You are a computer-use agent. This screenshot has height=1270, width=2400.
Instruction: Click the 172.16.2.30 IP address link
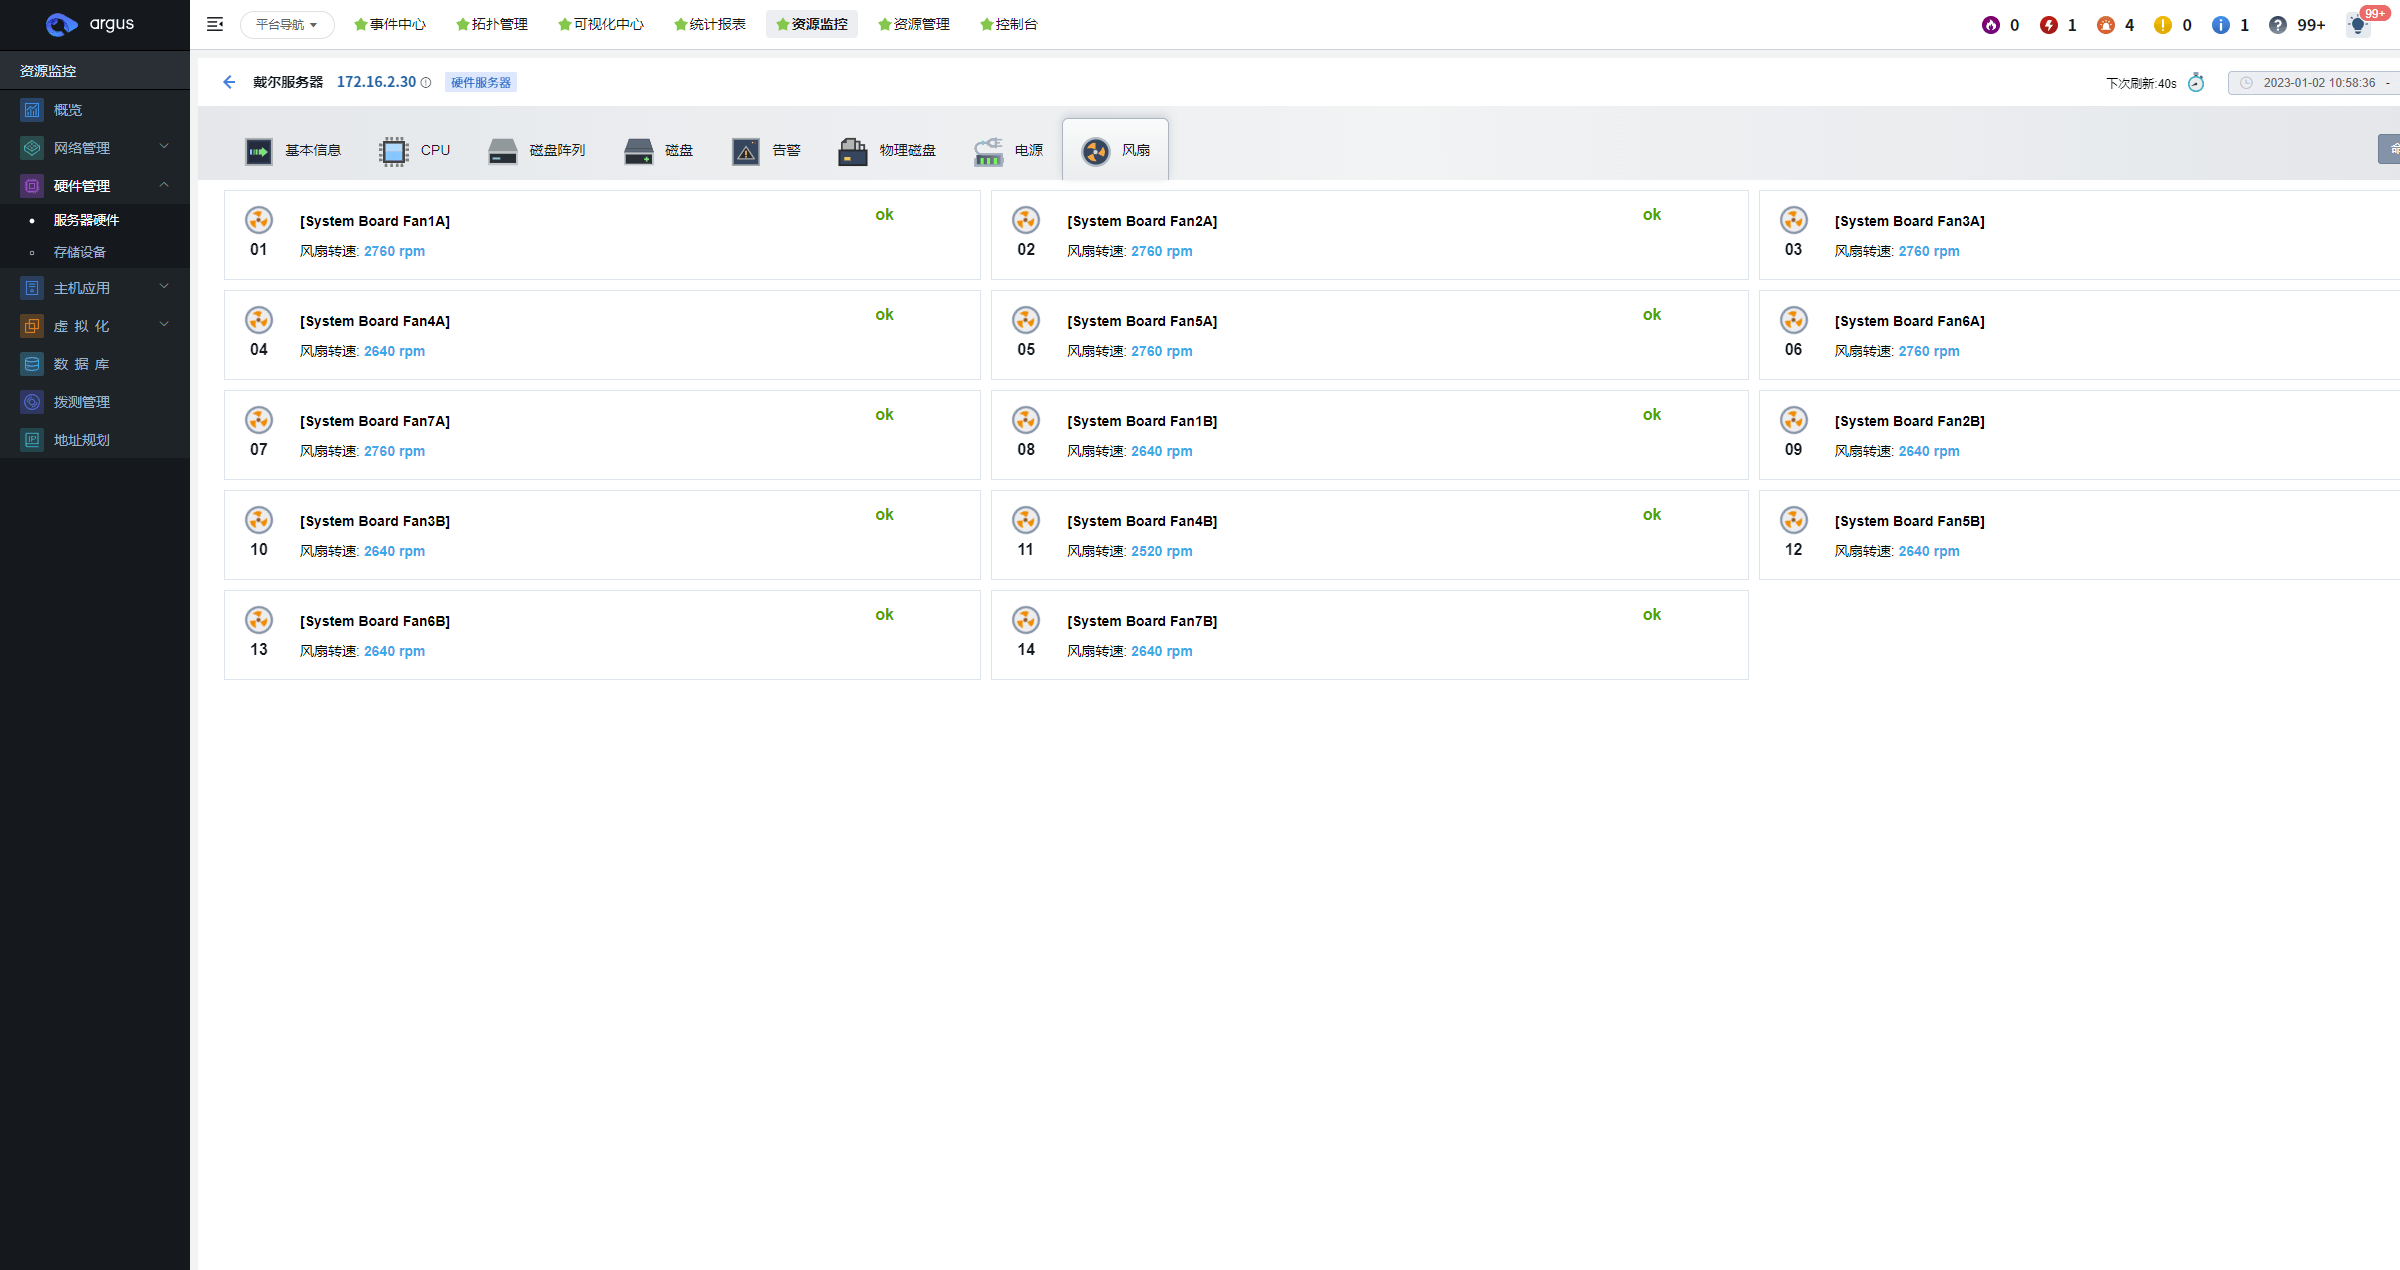(376, 82)
